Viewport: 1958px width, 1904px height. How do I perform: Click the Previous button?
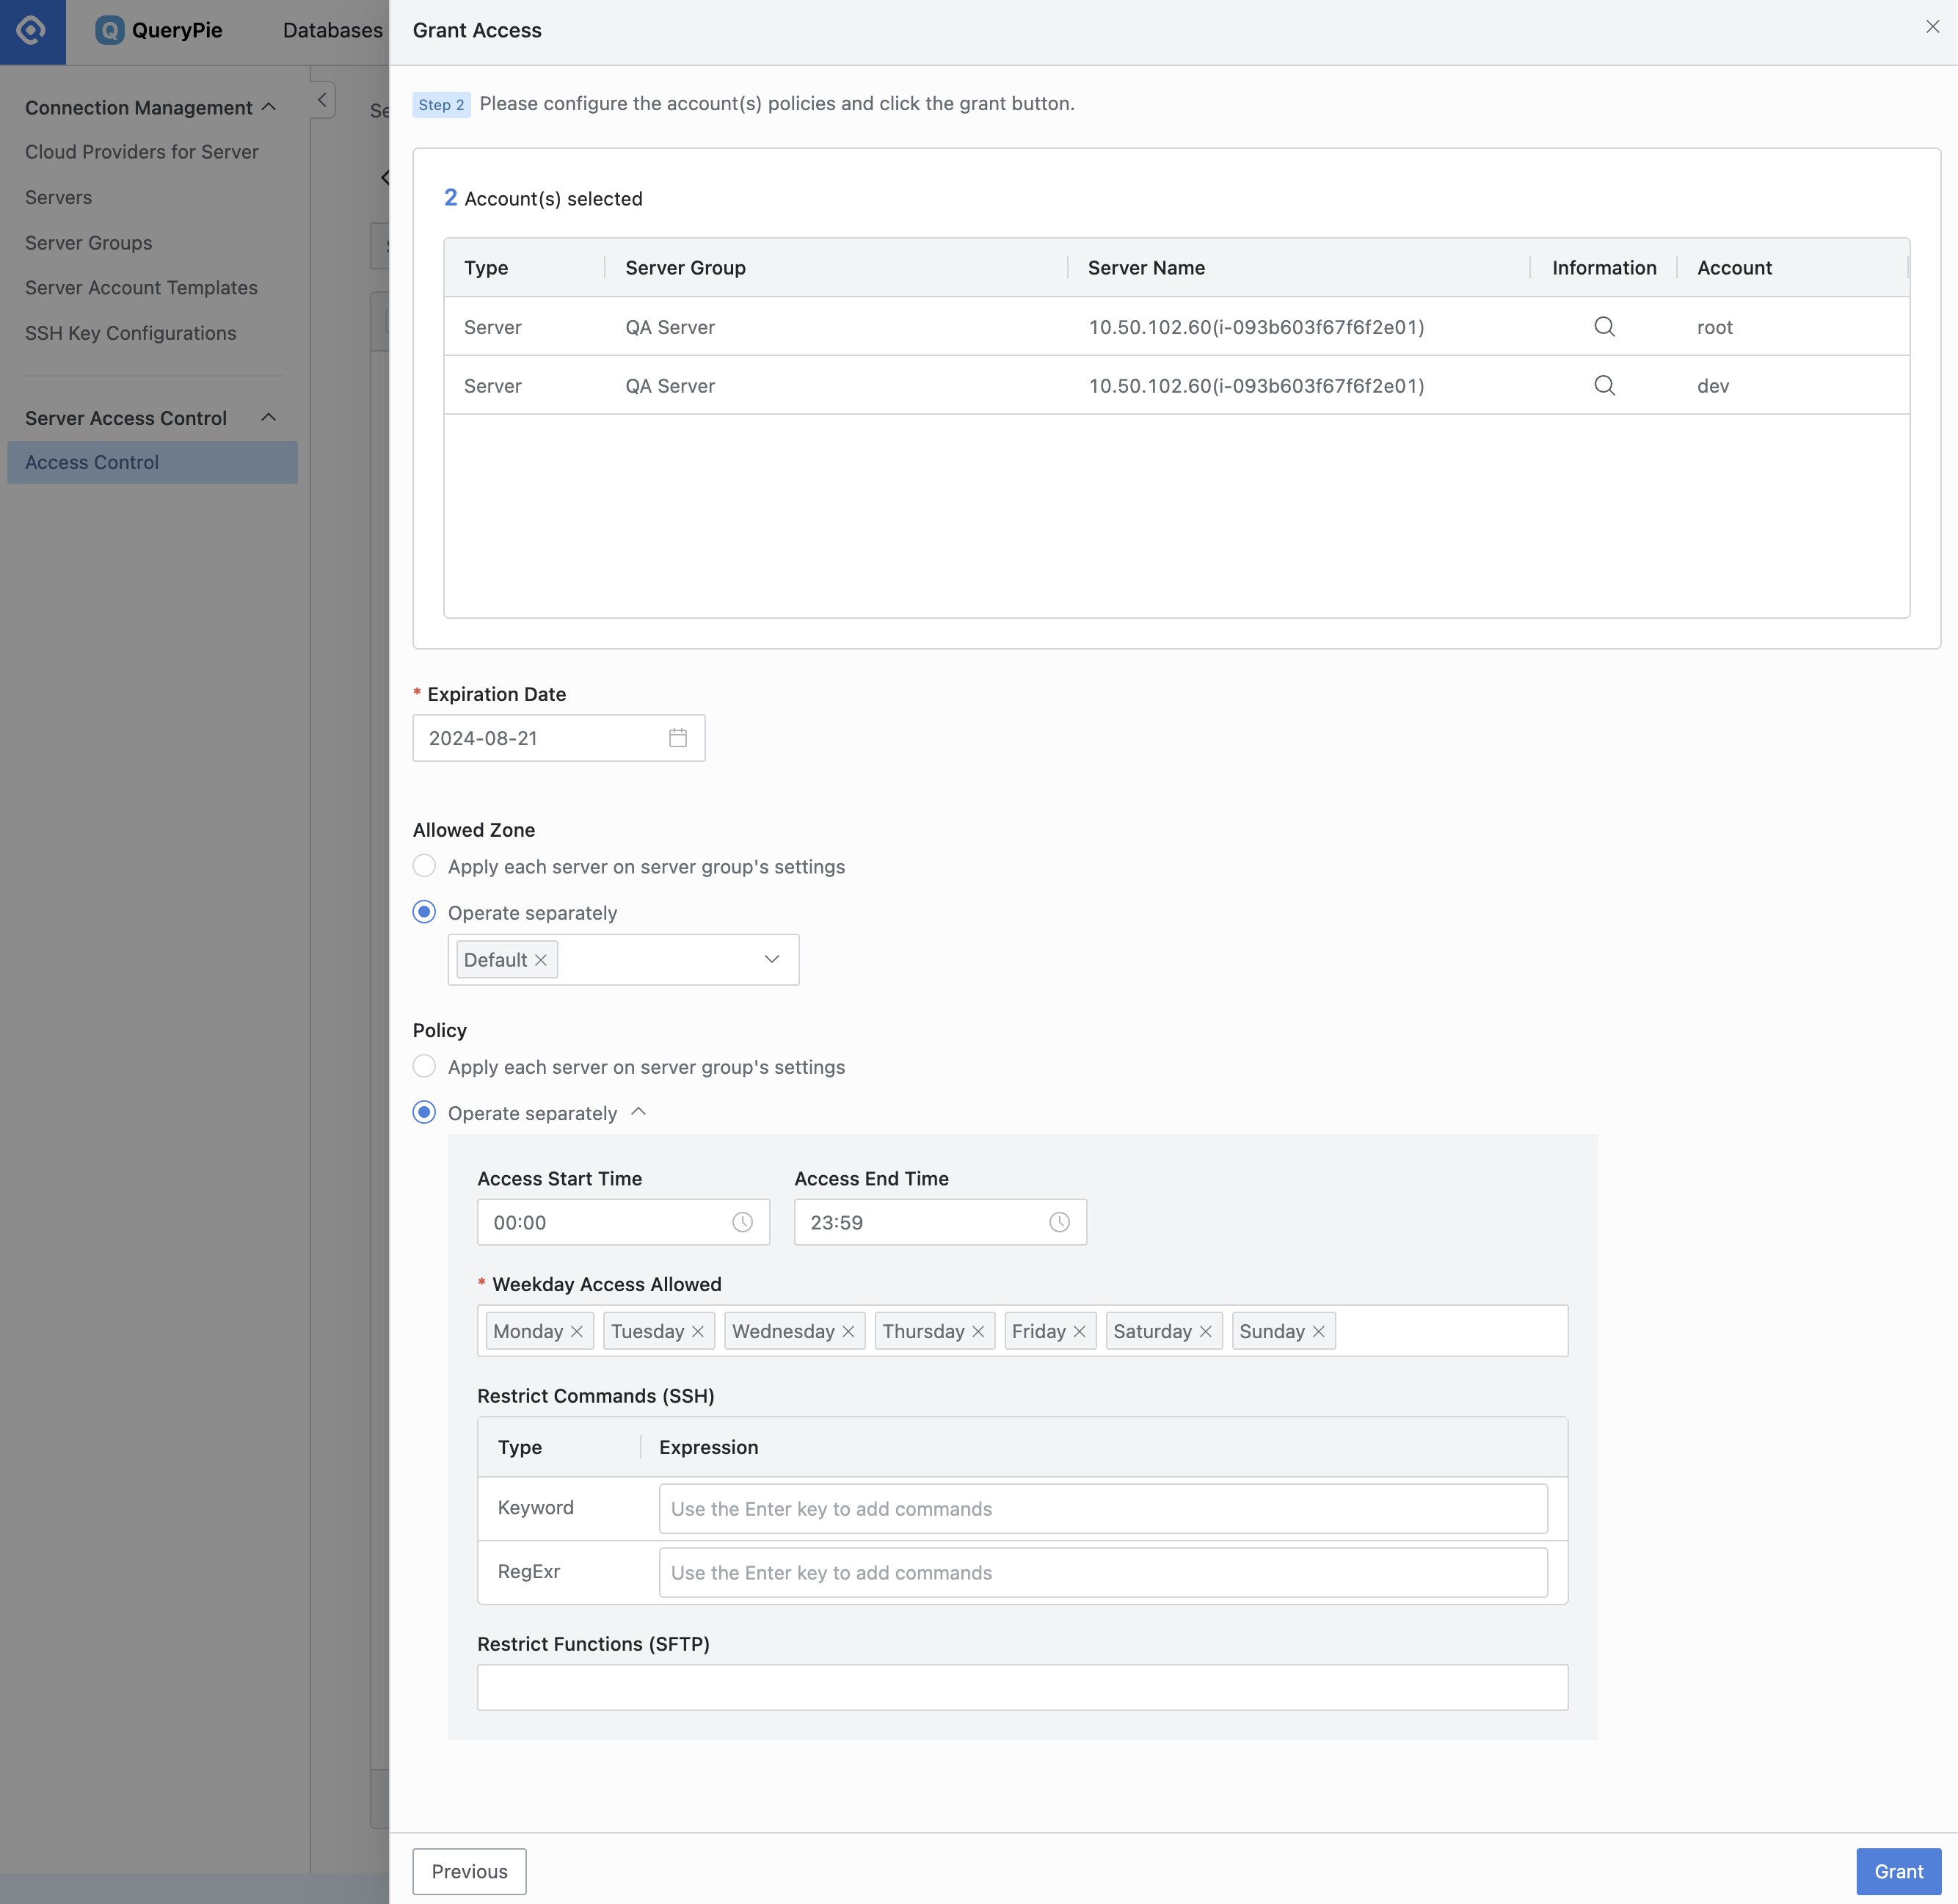469,1871
